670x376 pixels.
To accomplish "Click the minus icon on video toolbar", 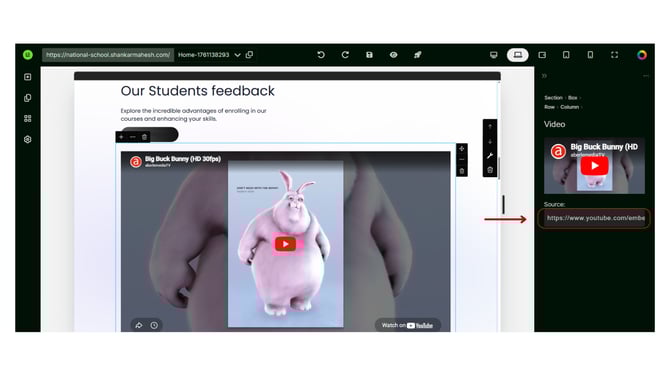I will pos(461,159).
